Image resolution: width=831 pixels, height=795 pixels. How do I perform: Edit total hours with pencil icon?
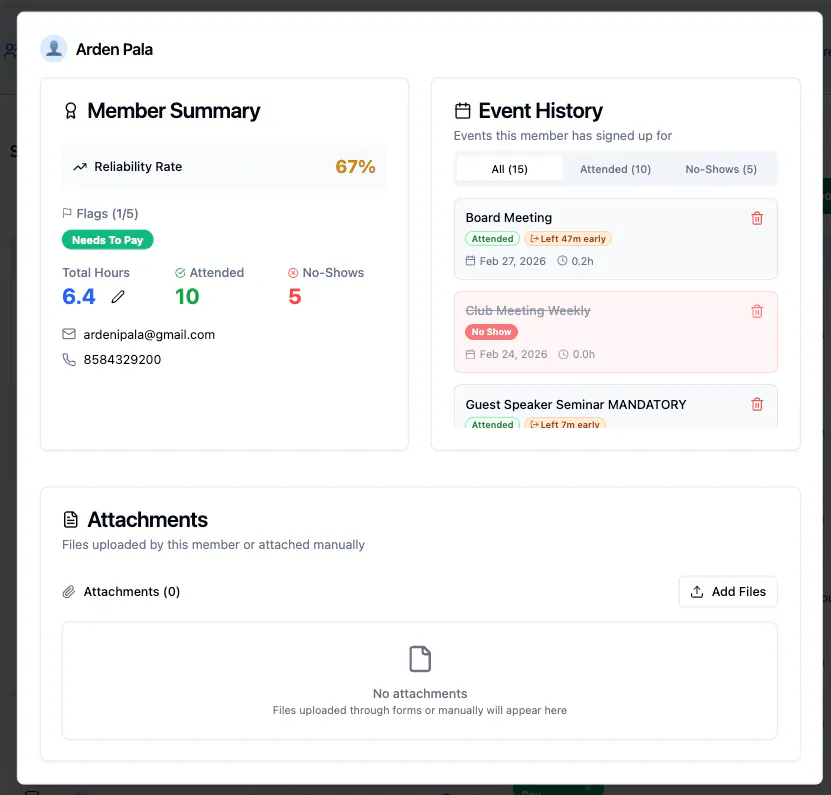[118, 297]
